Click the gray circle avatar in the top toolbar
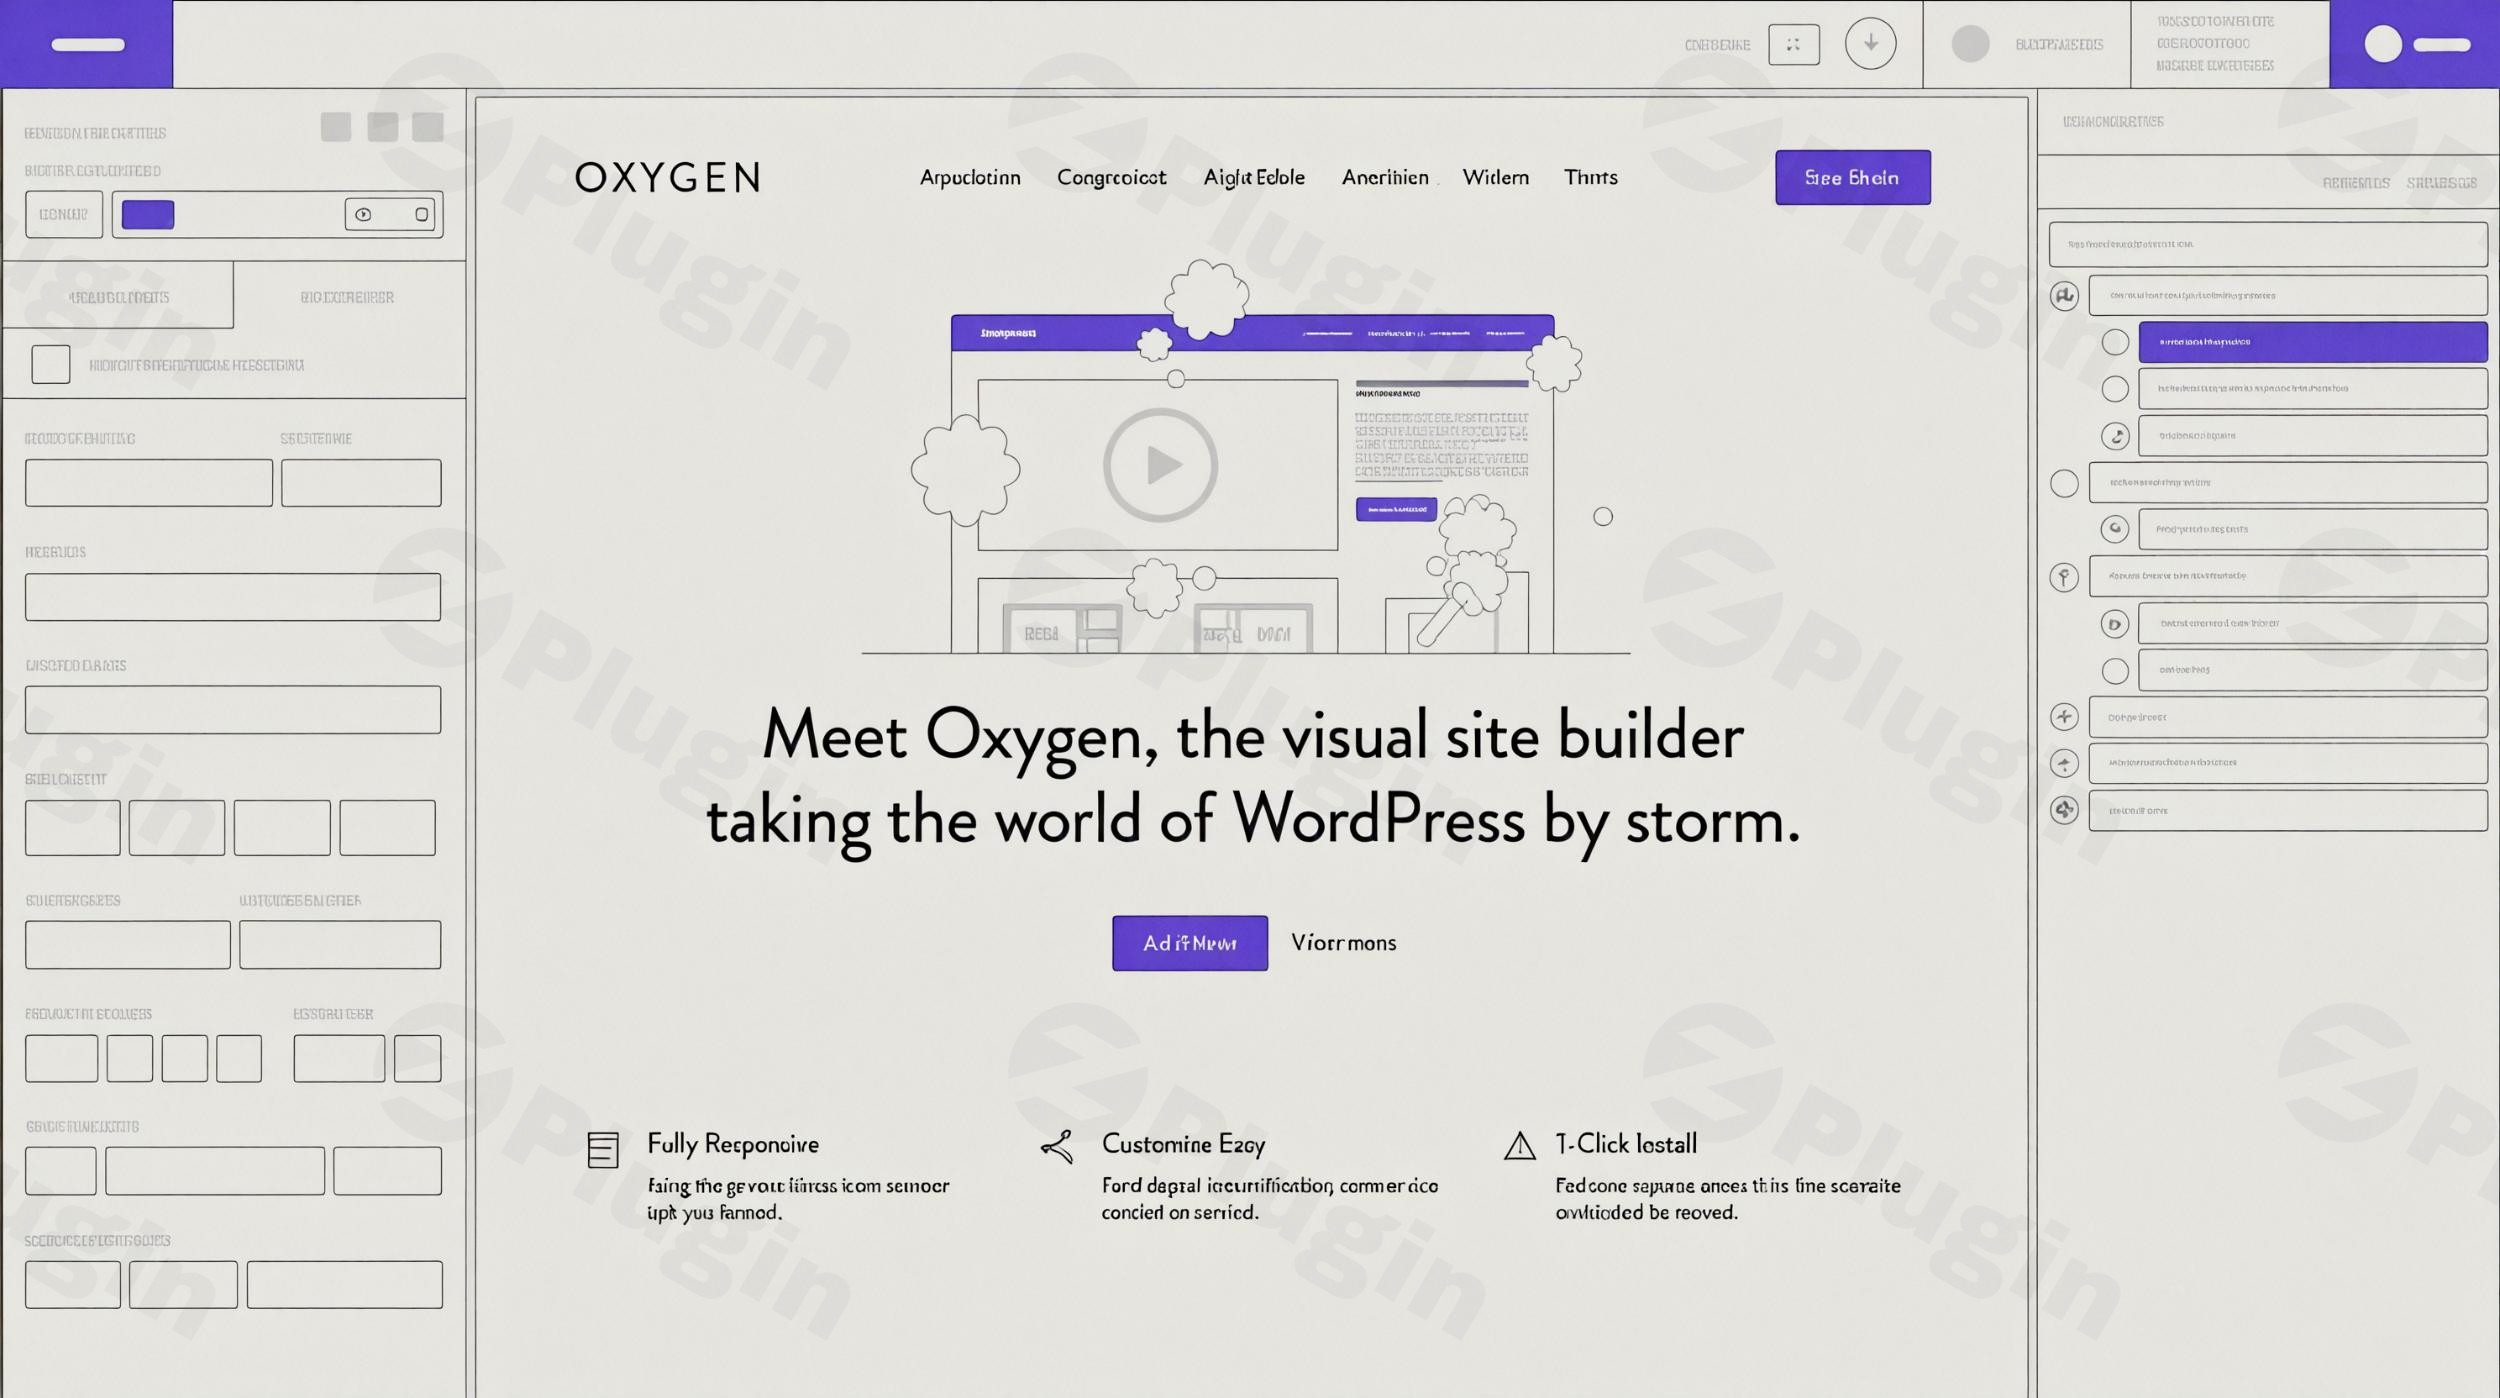This screenshot has width=2500, height=1398. [x=1970, y=44]
